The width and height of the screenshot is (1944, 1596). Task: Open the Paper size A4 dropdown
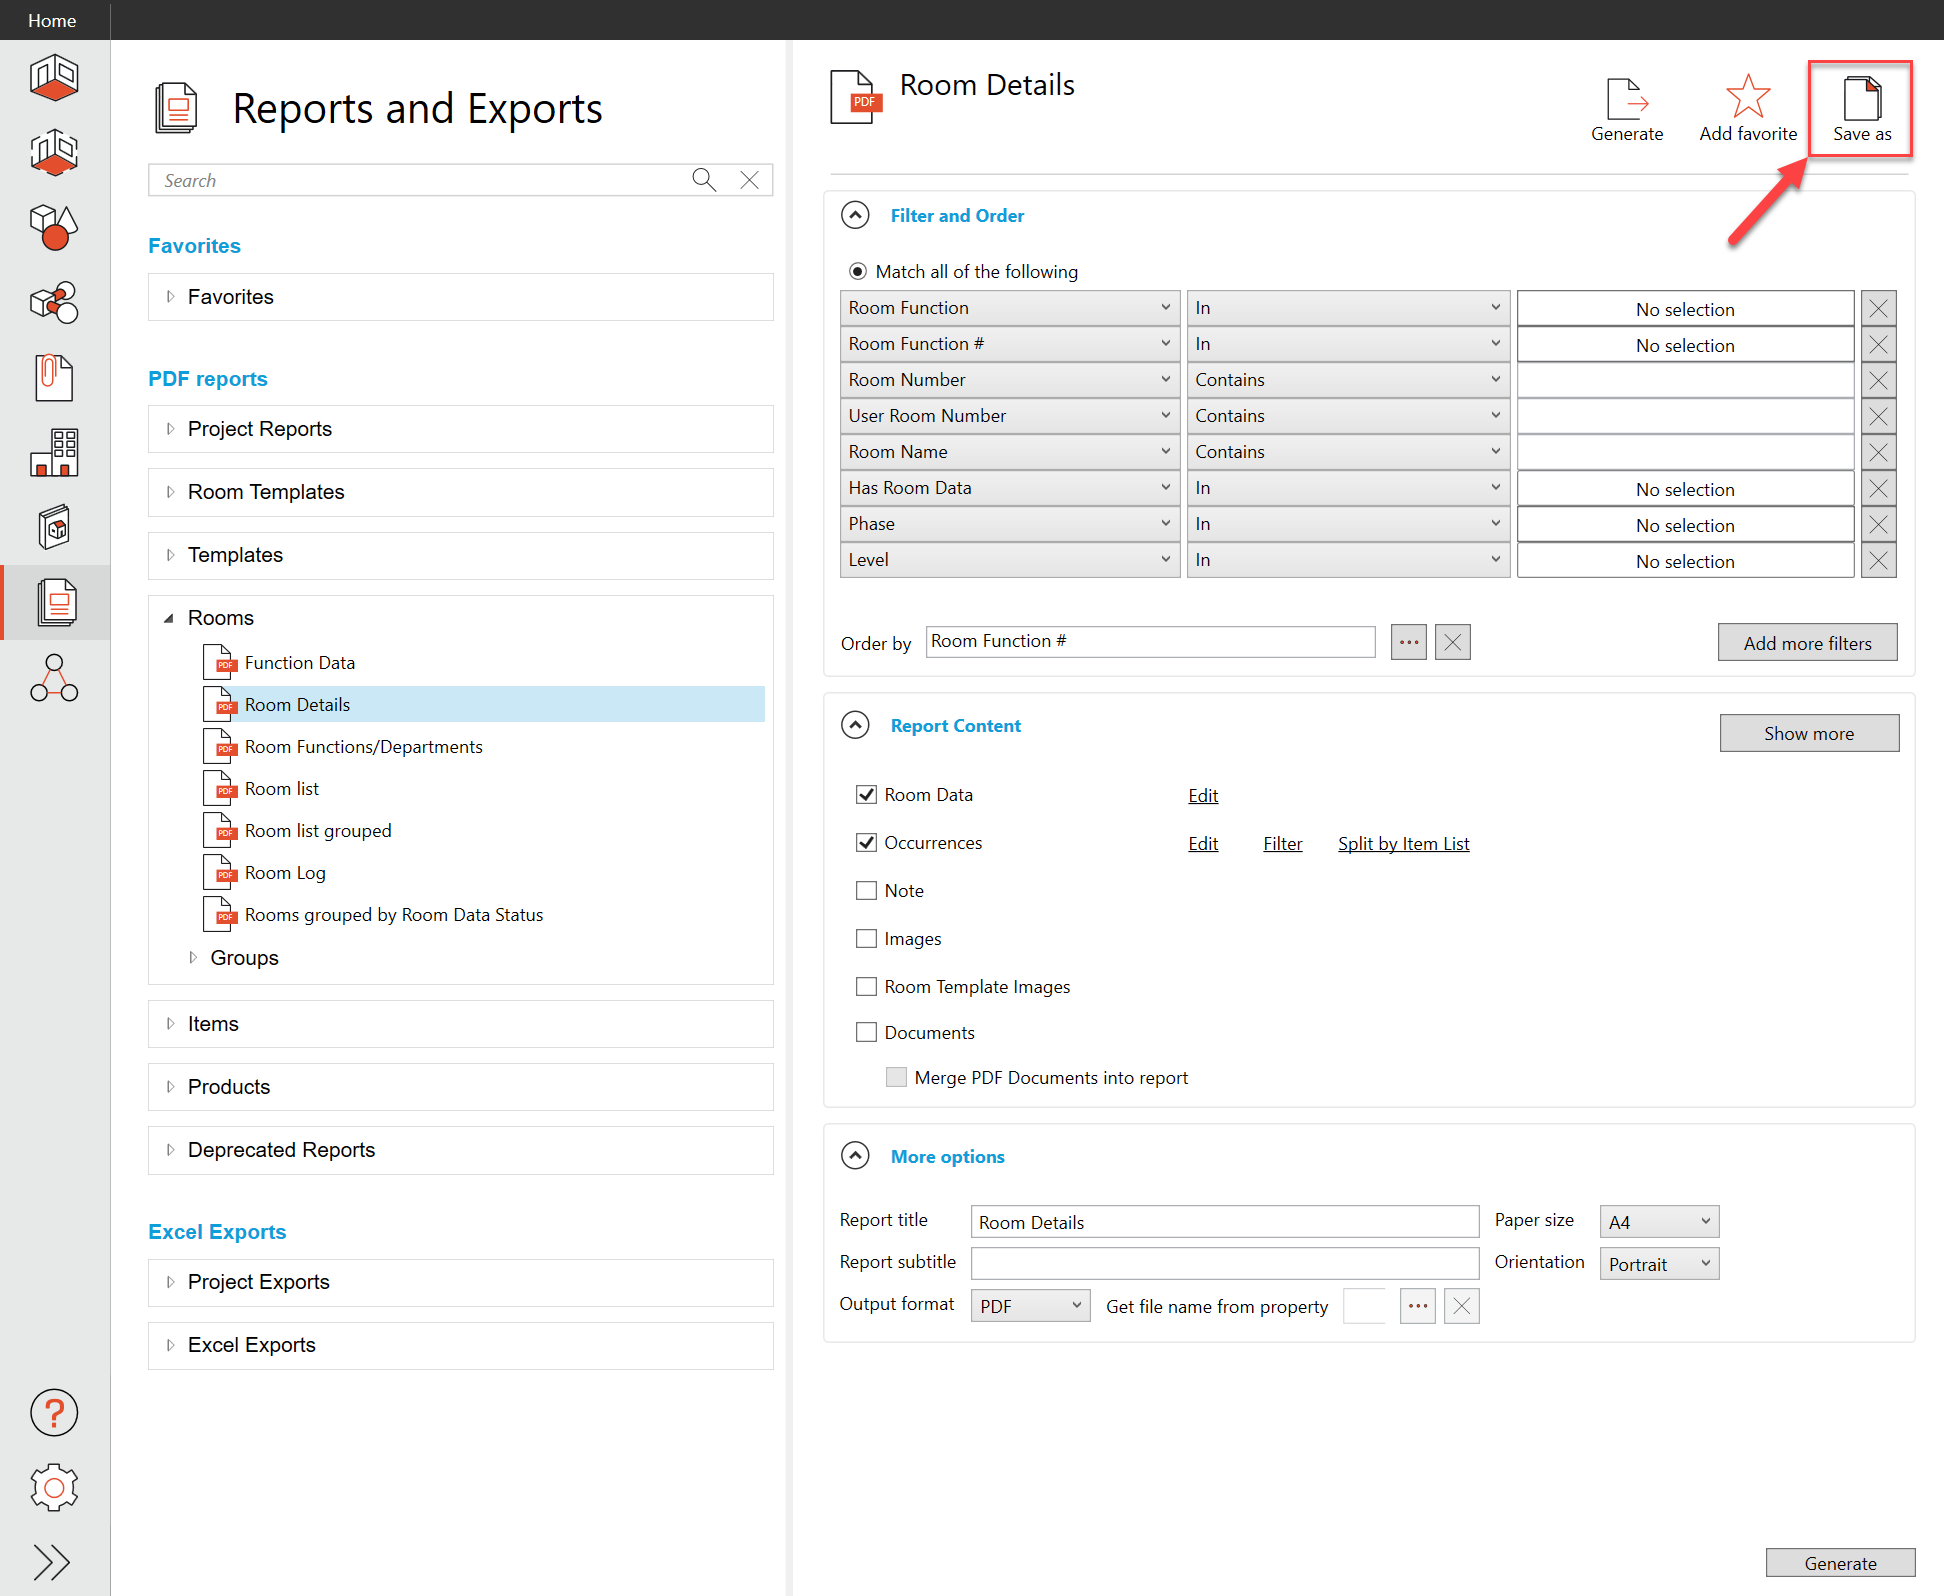coord(1659,1222)
